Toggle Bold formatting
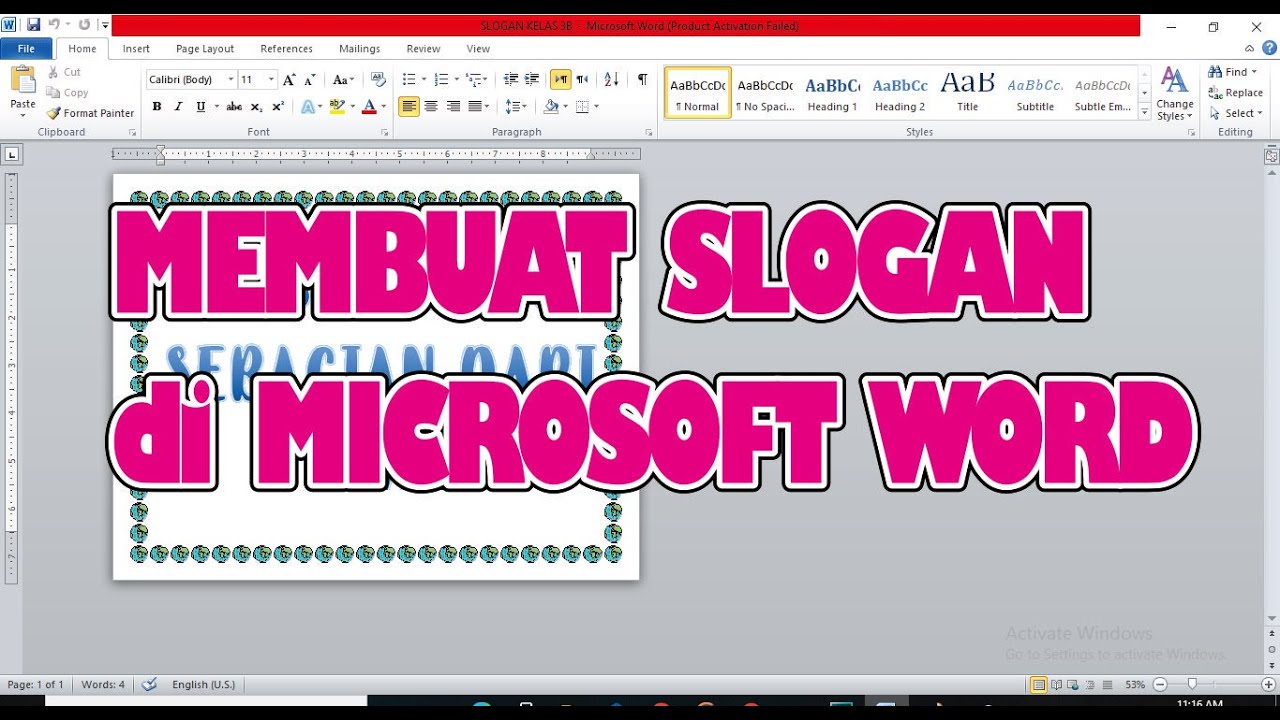 pos(157,106)
